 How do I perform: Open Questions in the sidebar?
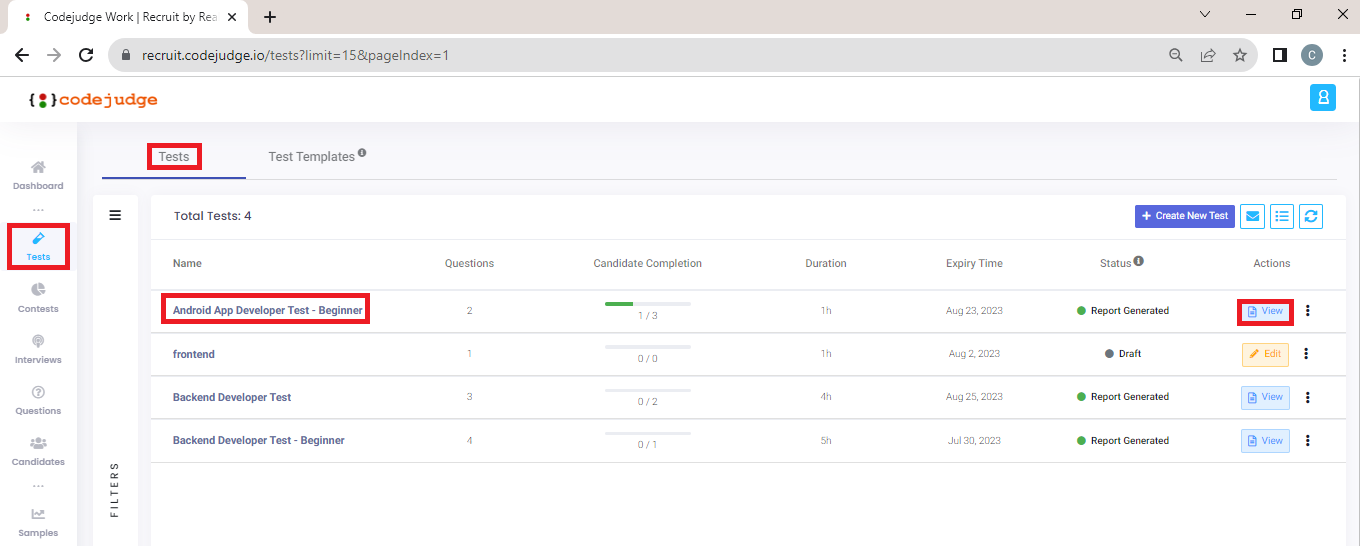tap(38, 400)
